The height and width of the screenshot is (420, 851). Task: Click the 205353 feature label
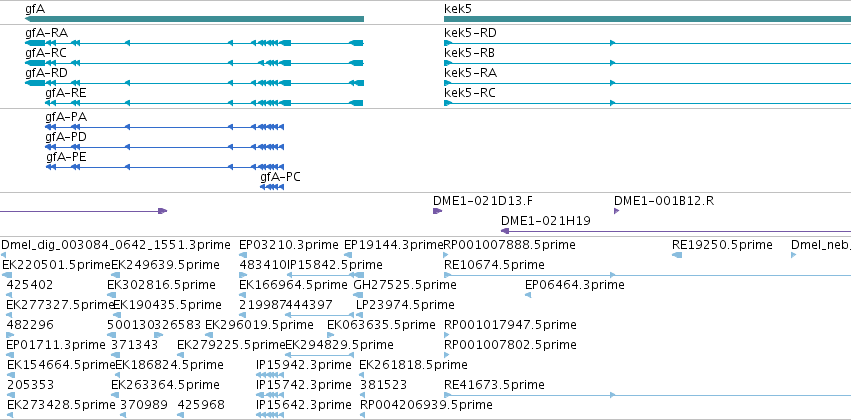[x=30, y=385]
